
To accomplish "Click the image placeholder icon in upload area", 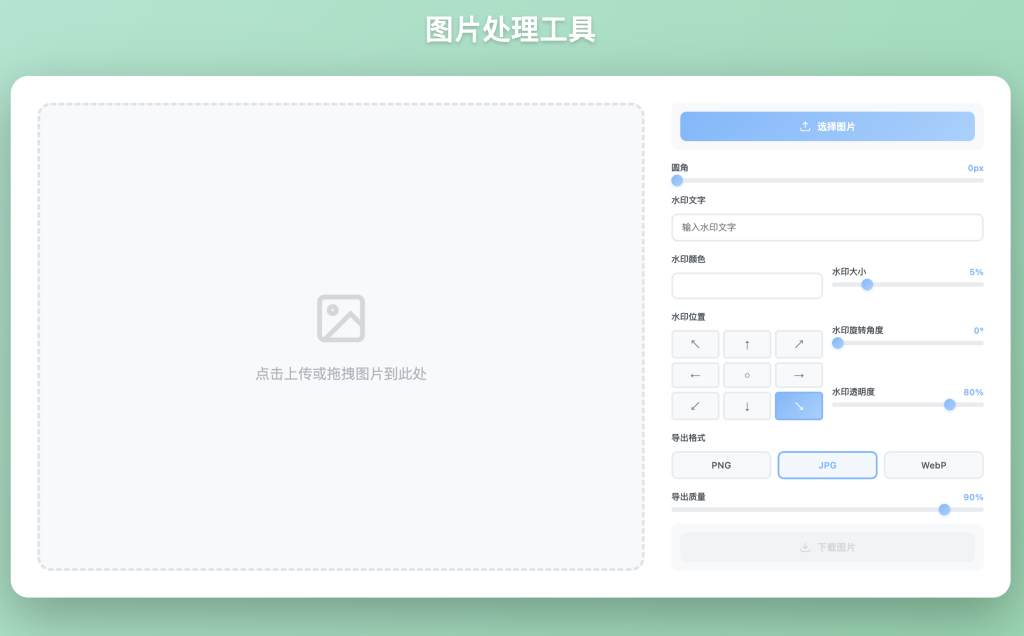I will [341, 318].
